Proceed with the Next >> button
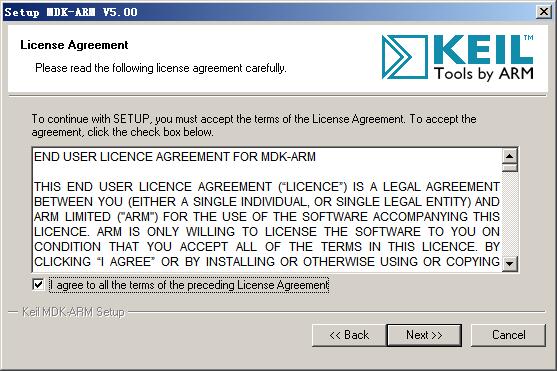Screen dimensions: 557x371 pos(424,335)
